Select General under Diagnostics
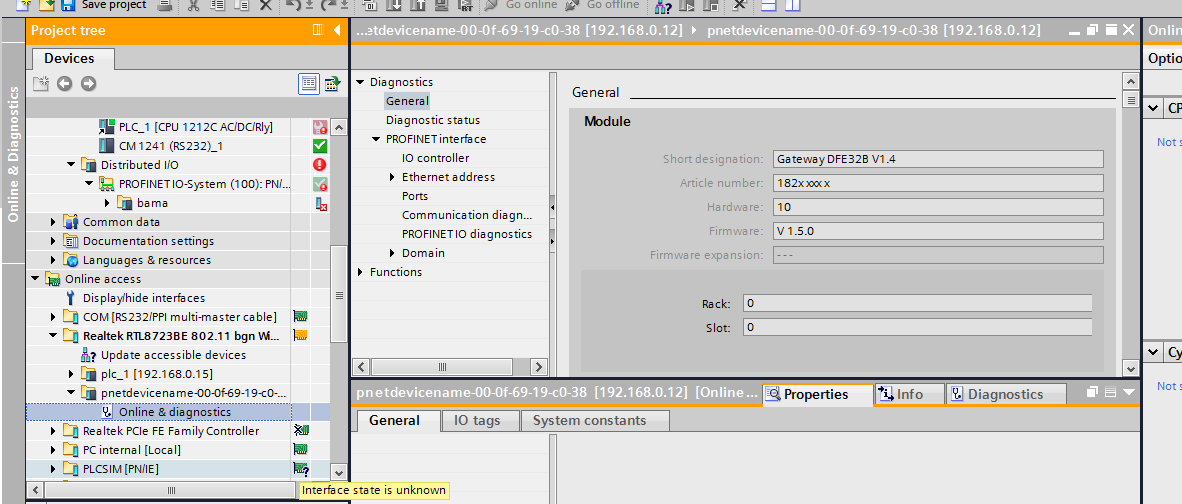The width and height of the screenshot is (1182, 504). pyautogui.click(x=407, y=101)
